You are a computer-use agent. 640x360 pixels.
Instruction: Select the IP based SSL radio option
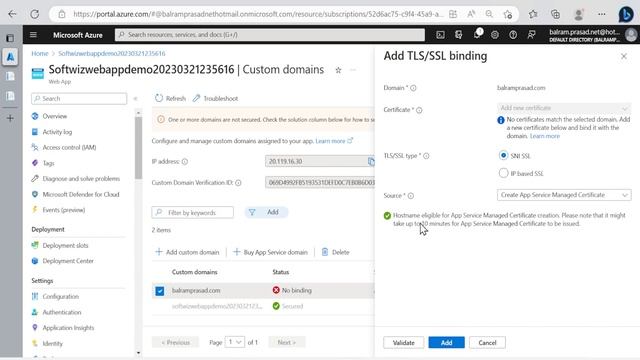point(503,173)
